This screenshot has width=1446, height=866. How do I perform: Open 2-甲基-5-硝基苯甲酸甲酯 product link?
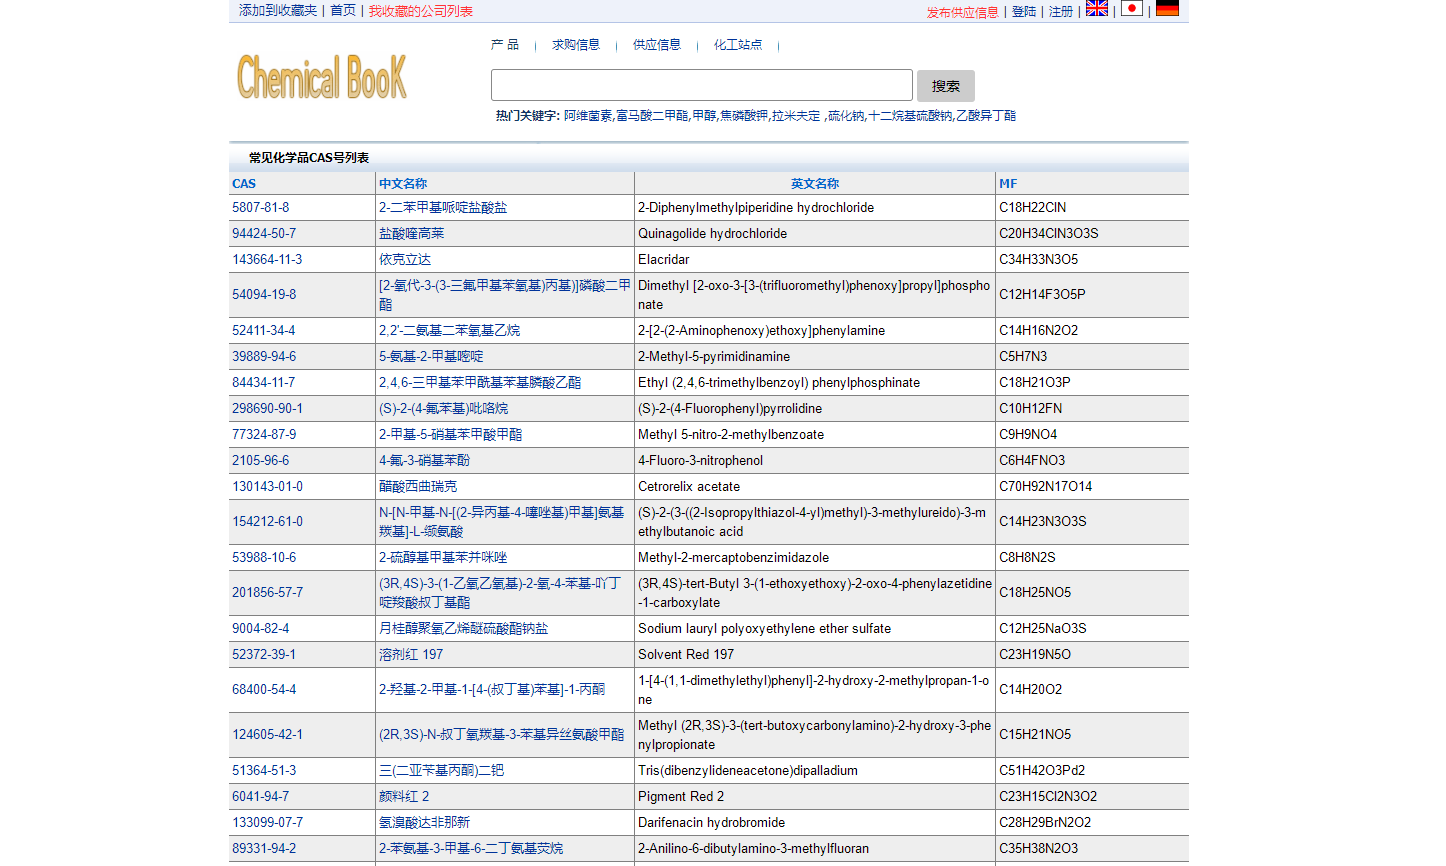coord(450,435)
